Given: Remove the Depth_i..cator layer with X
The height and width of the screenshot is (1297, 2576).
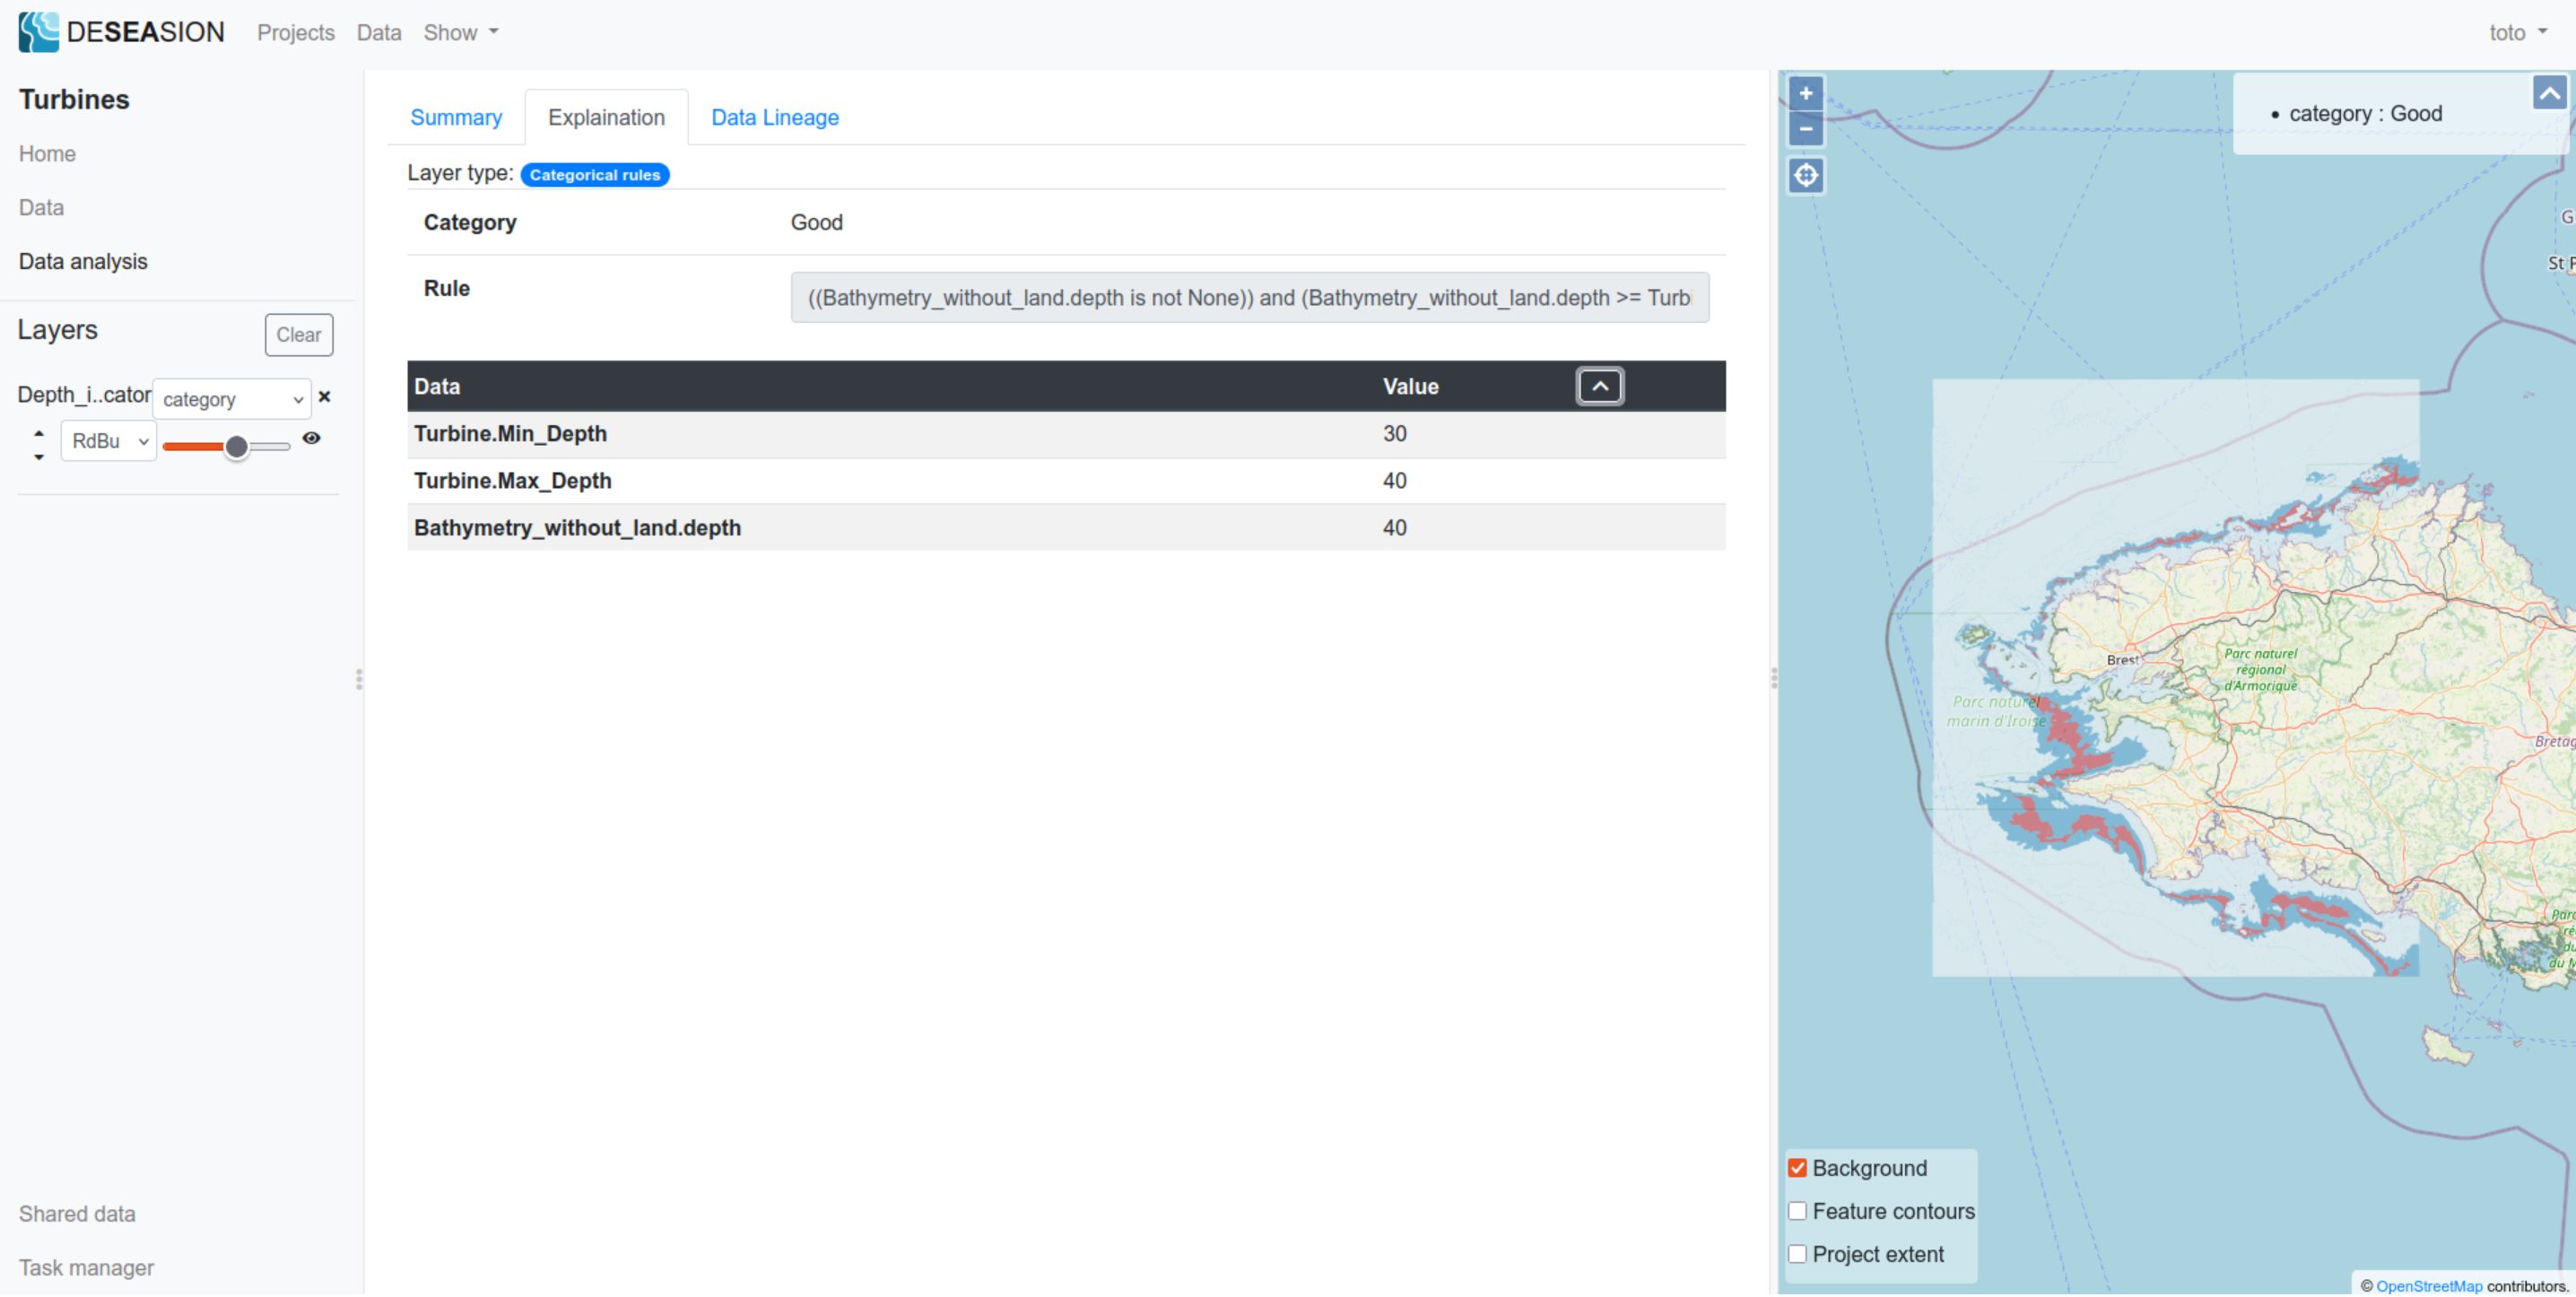Looking at the screenshot, I should point(324,397).
